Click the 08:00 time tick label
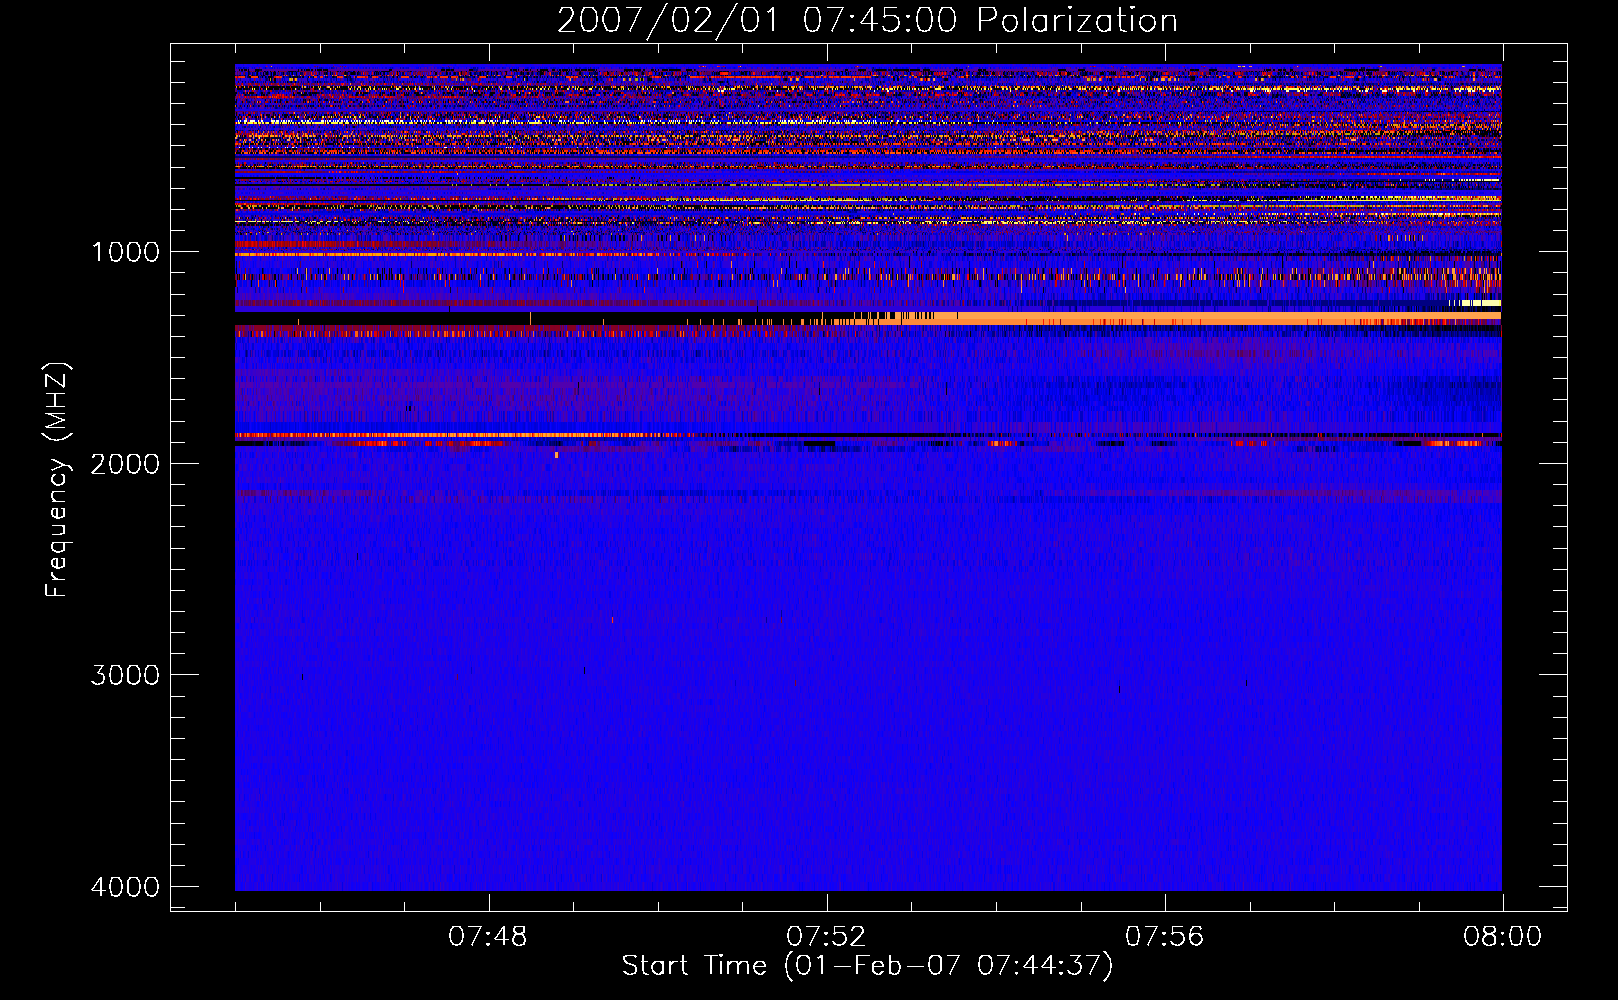This screenshot has width=1618, height=1000. [x=1502, y=937]
